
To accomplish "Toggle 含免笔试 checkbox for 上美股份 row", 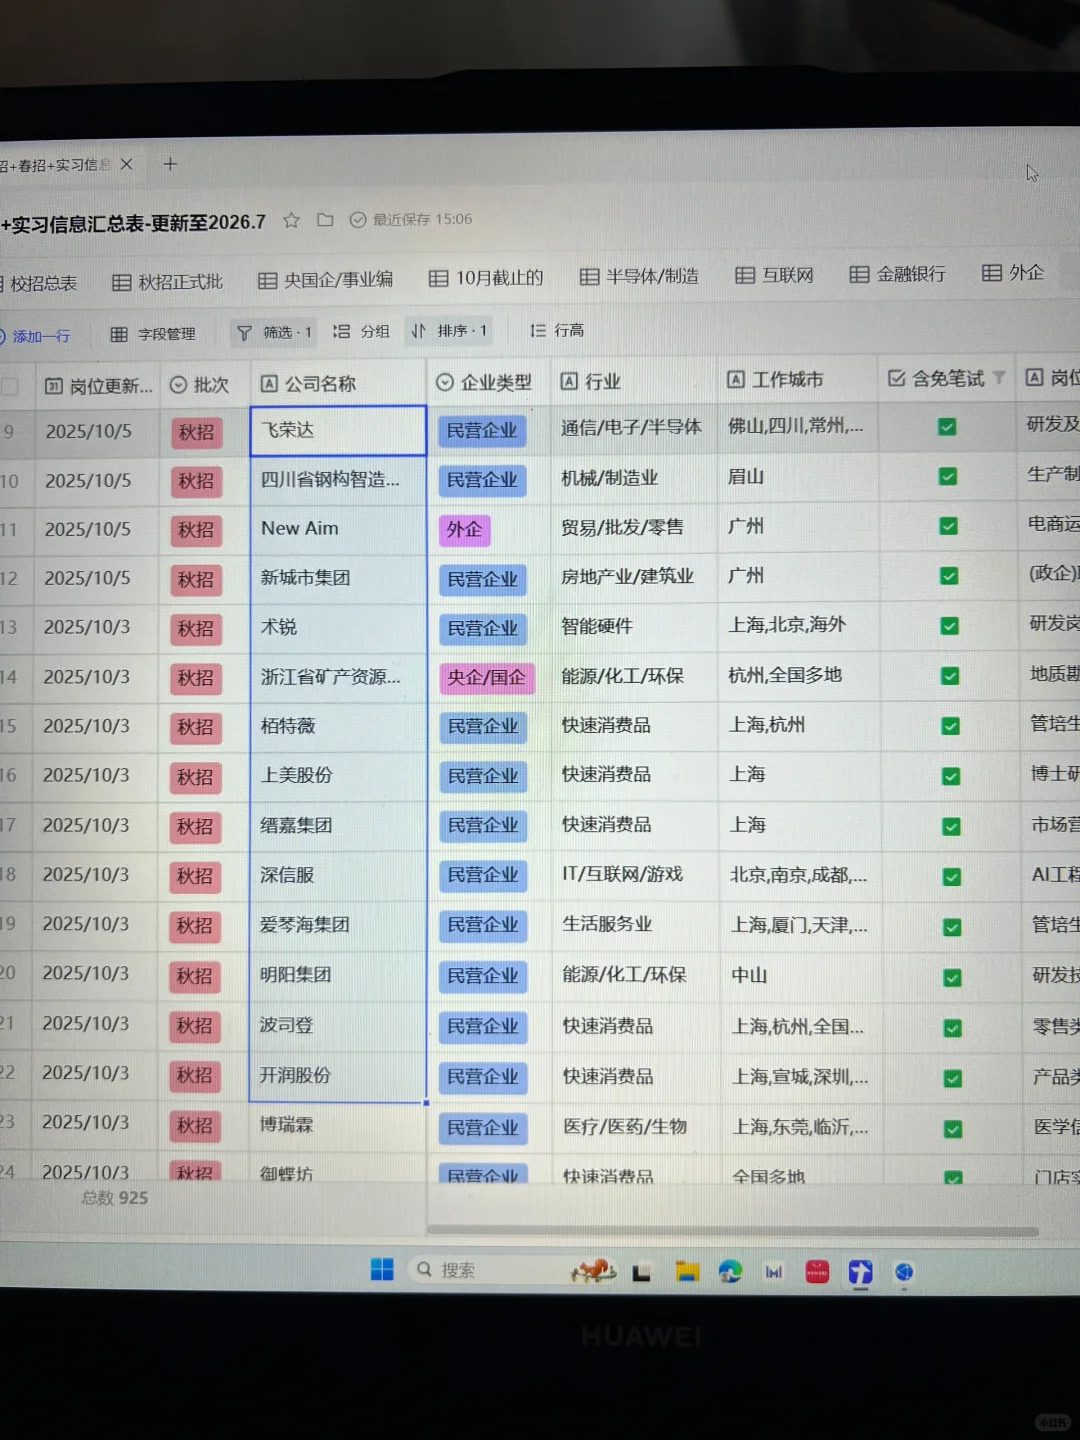I will tap(951, 776).
